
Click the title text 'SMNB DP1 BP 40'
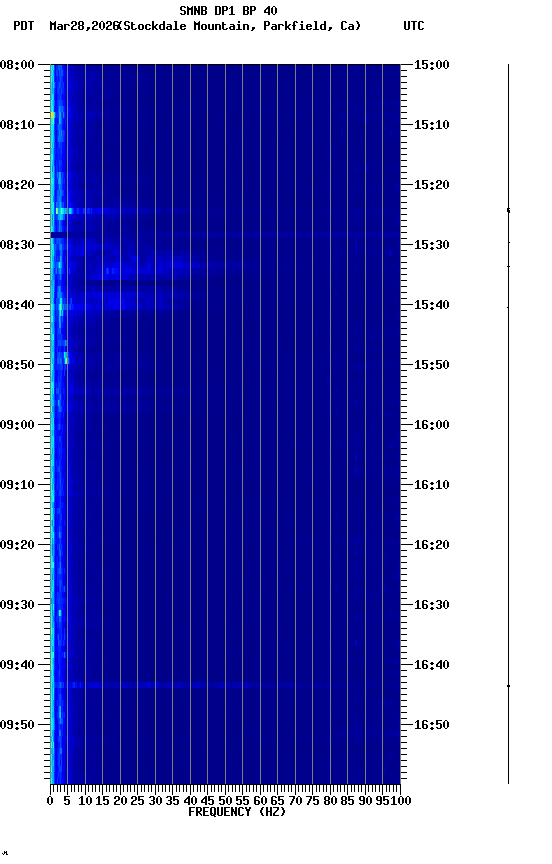228,10
